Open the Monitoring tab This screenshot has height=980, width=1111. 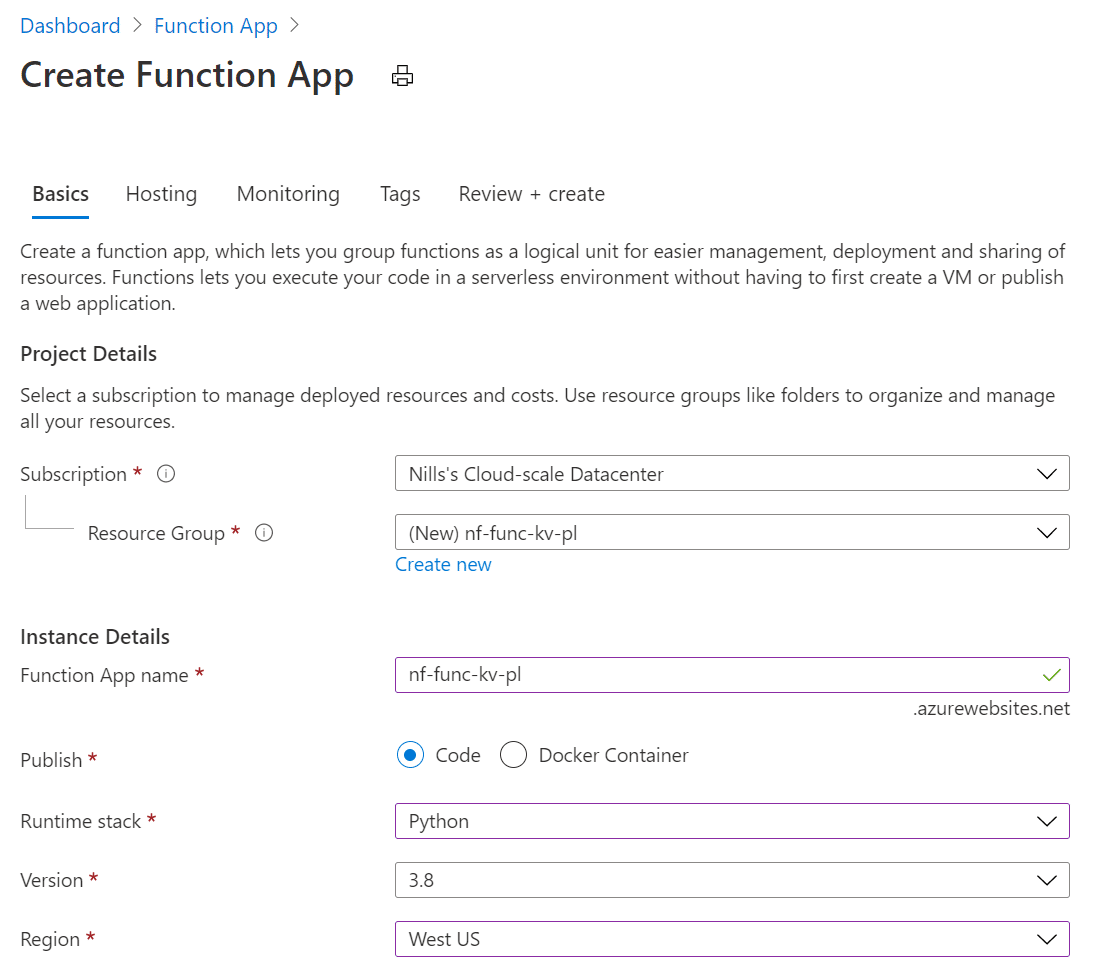(x=288, y=193)
